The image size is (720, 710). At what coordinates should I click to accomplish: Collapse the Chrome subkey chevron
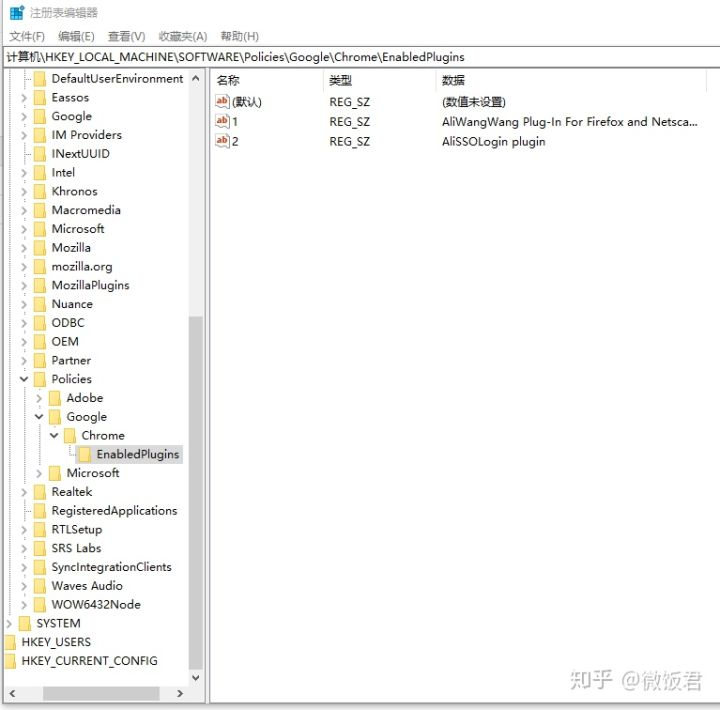point(54,435)
